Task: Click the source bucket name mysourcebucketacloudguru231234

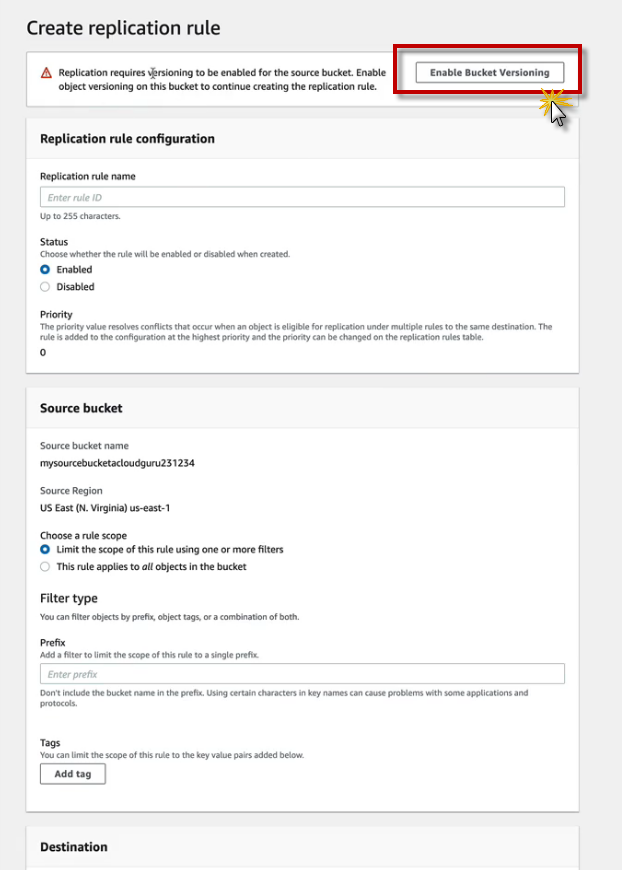Action: (x=119, y=463)
